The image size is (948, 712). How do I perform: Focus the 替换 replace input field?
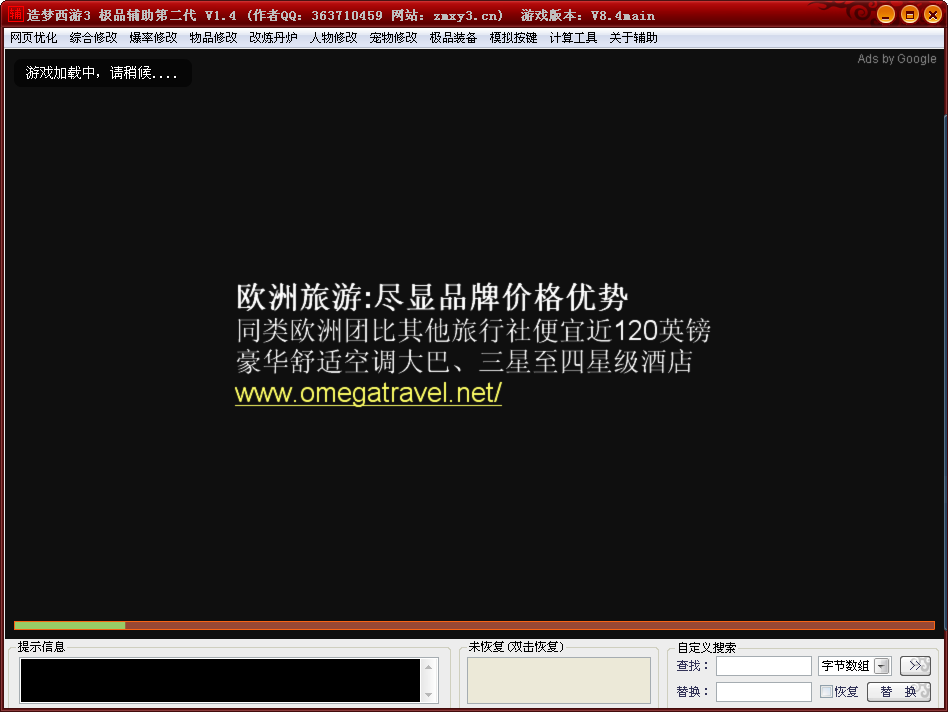pos(764,692)
